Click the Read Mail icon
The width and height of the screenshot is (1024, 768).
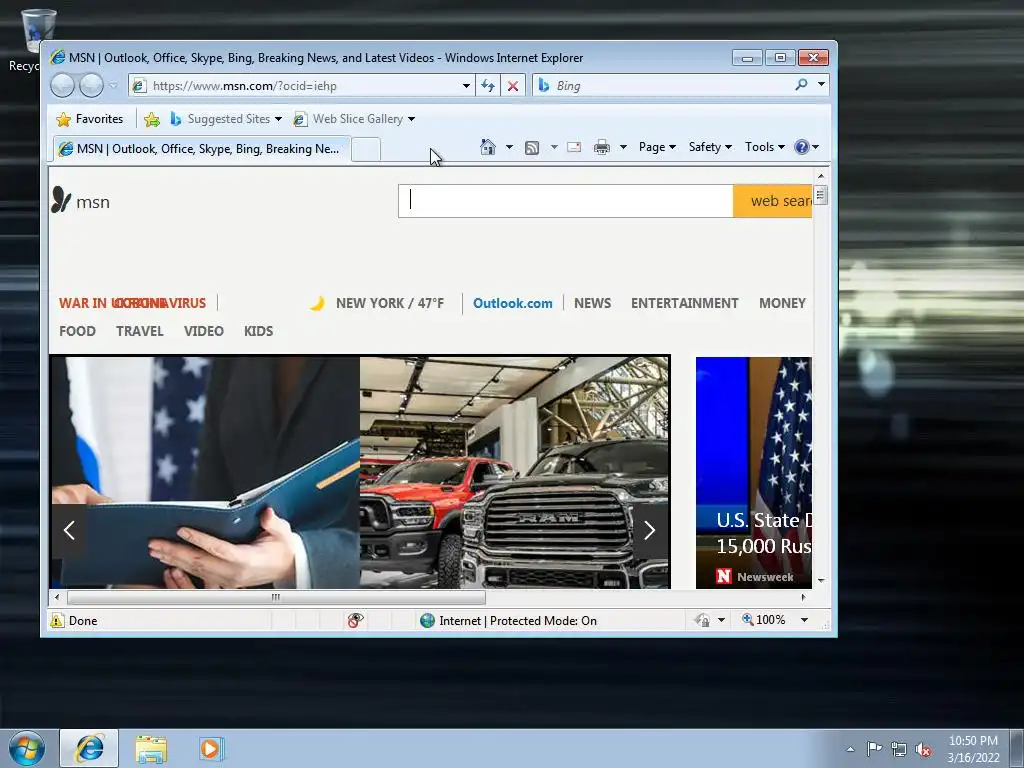[x=574, y=147]
